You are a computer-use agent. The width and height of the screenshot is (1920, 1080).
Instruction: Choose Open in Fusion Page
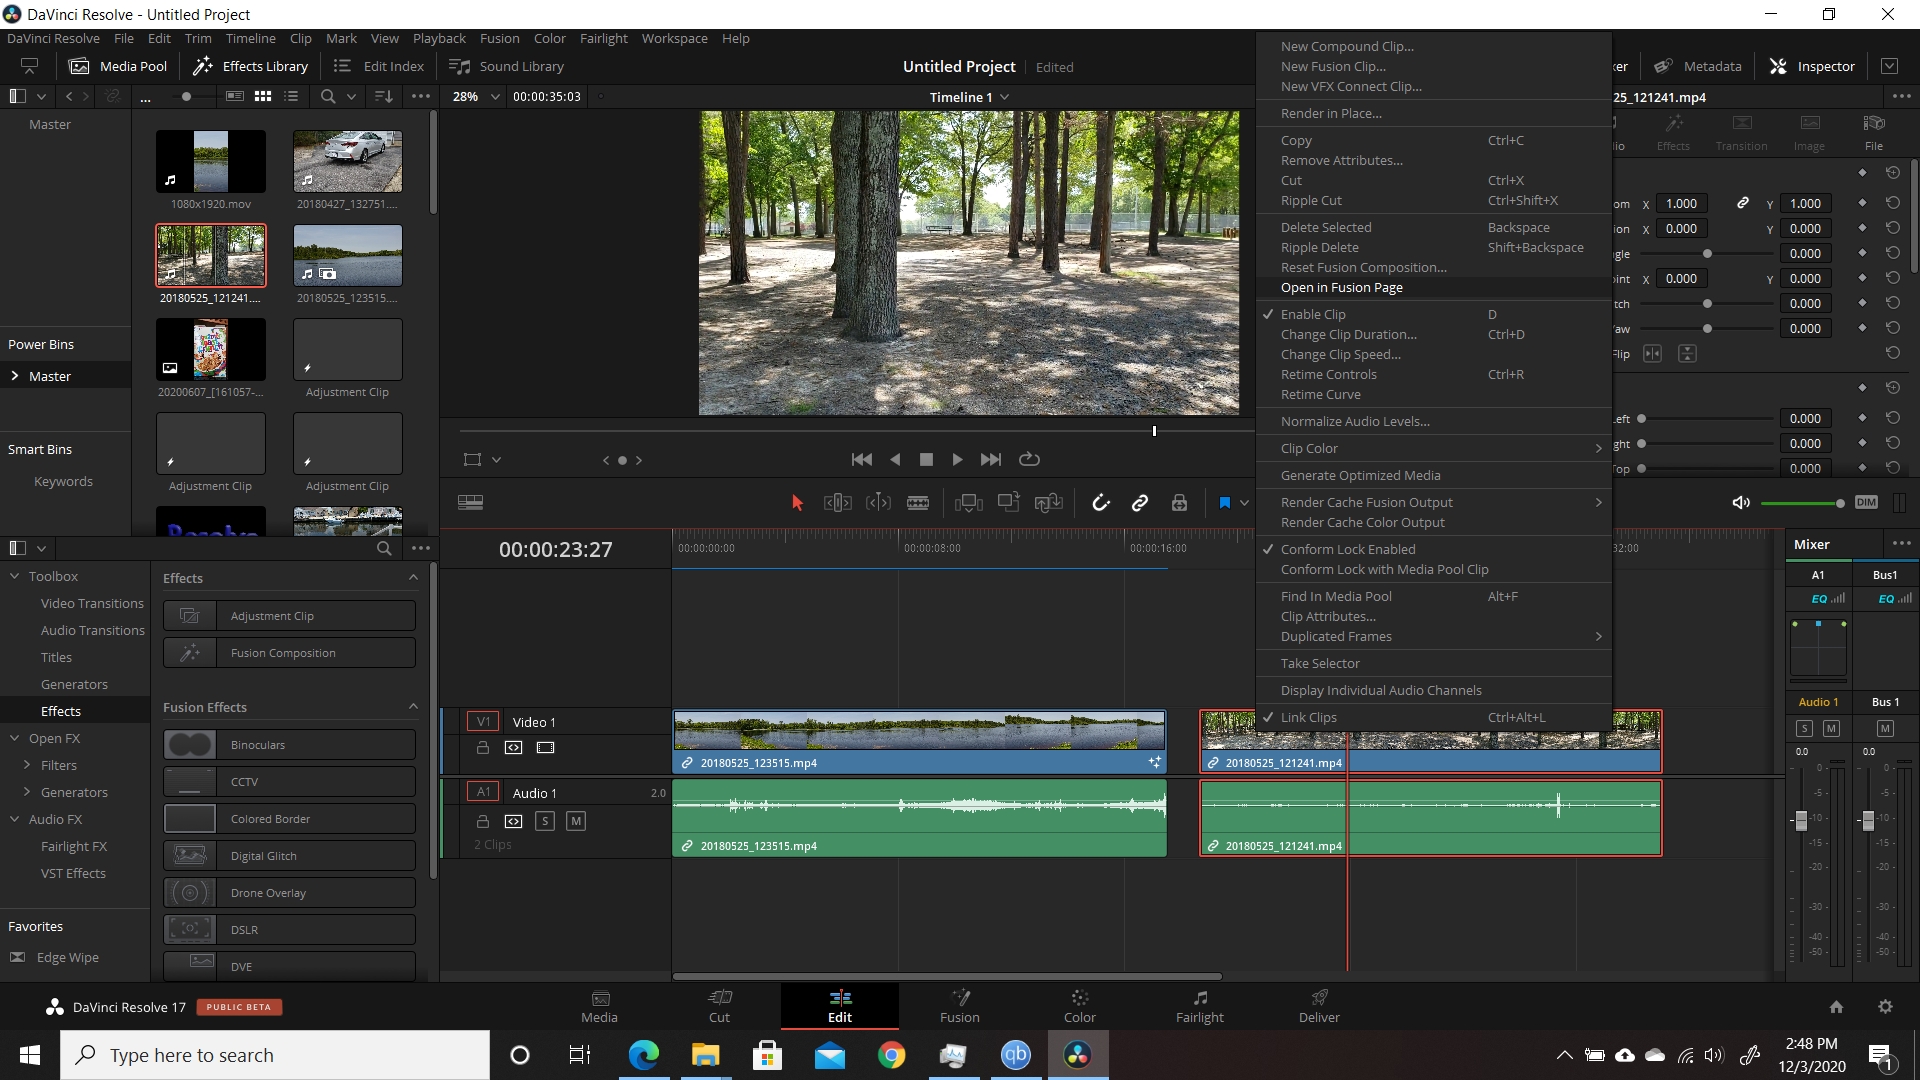tap(1434, 287)
